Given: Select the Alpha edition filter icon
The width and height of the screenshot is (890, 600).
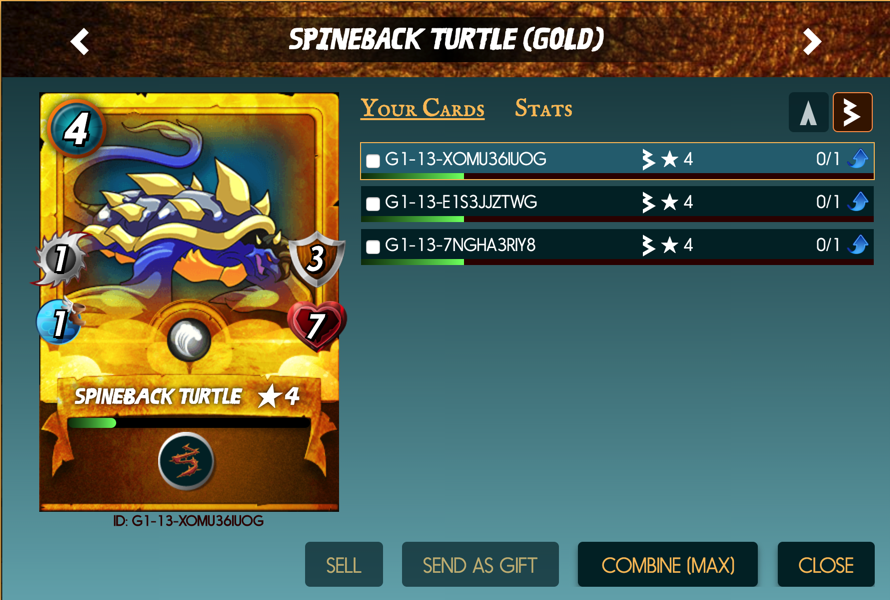Looking at the screenshot, I should coord(808,112).
